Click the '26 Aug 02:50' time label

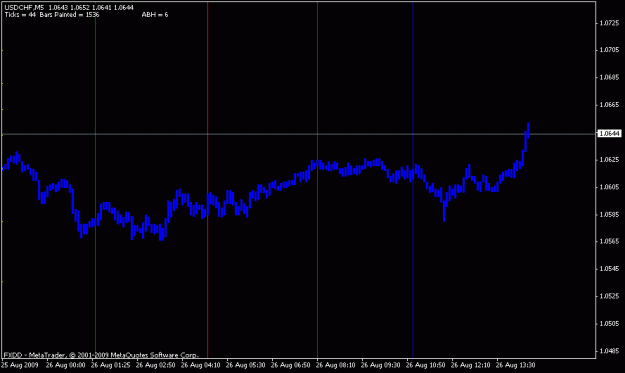click(x=155, y=365)
